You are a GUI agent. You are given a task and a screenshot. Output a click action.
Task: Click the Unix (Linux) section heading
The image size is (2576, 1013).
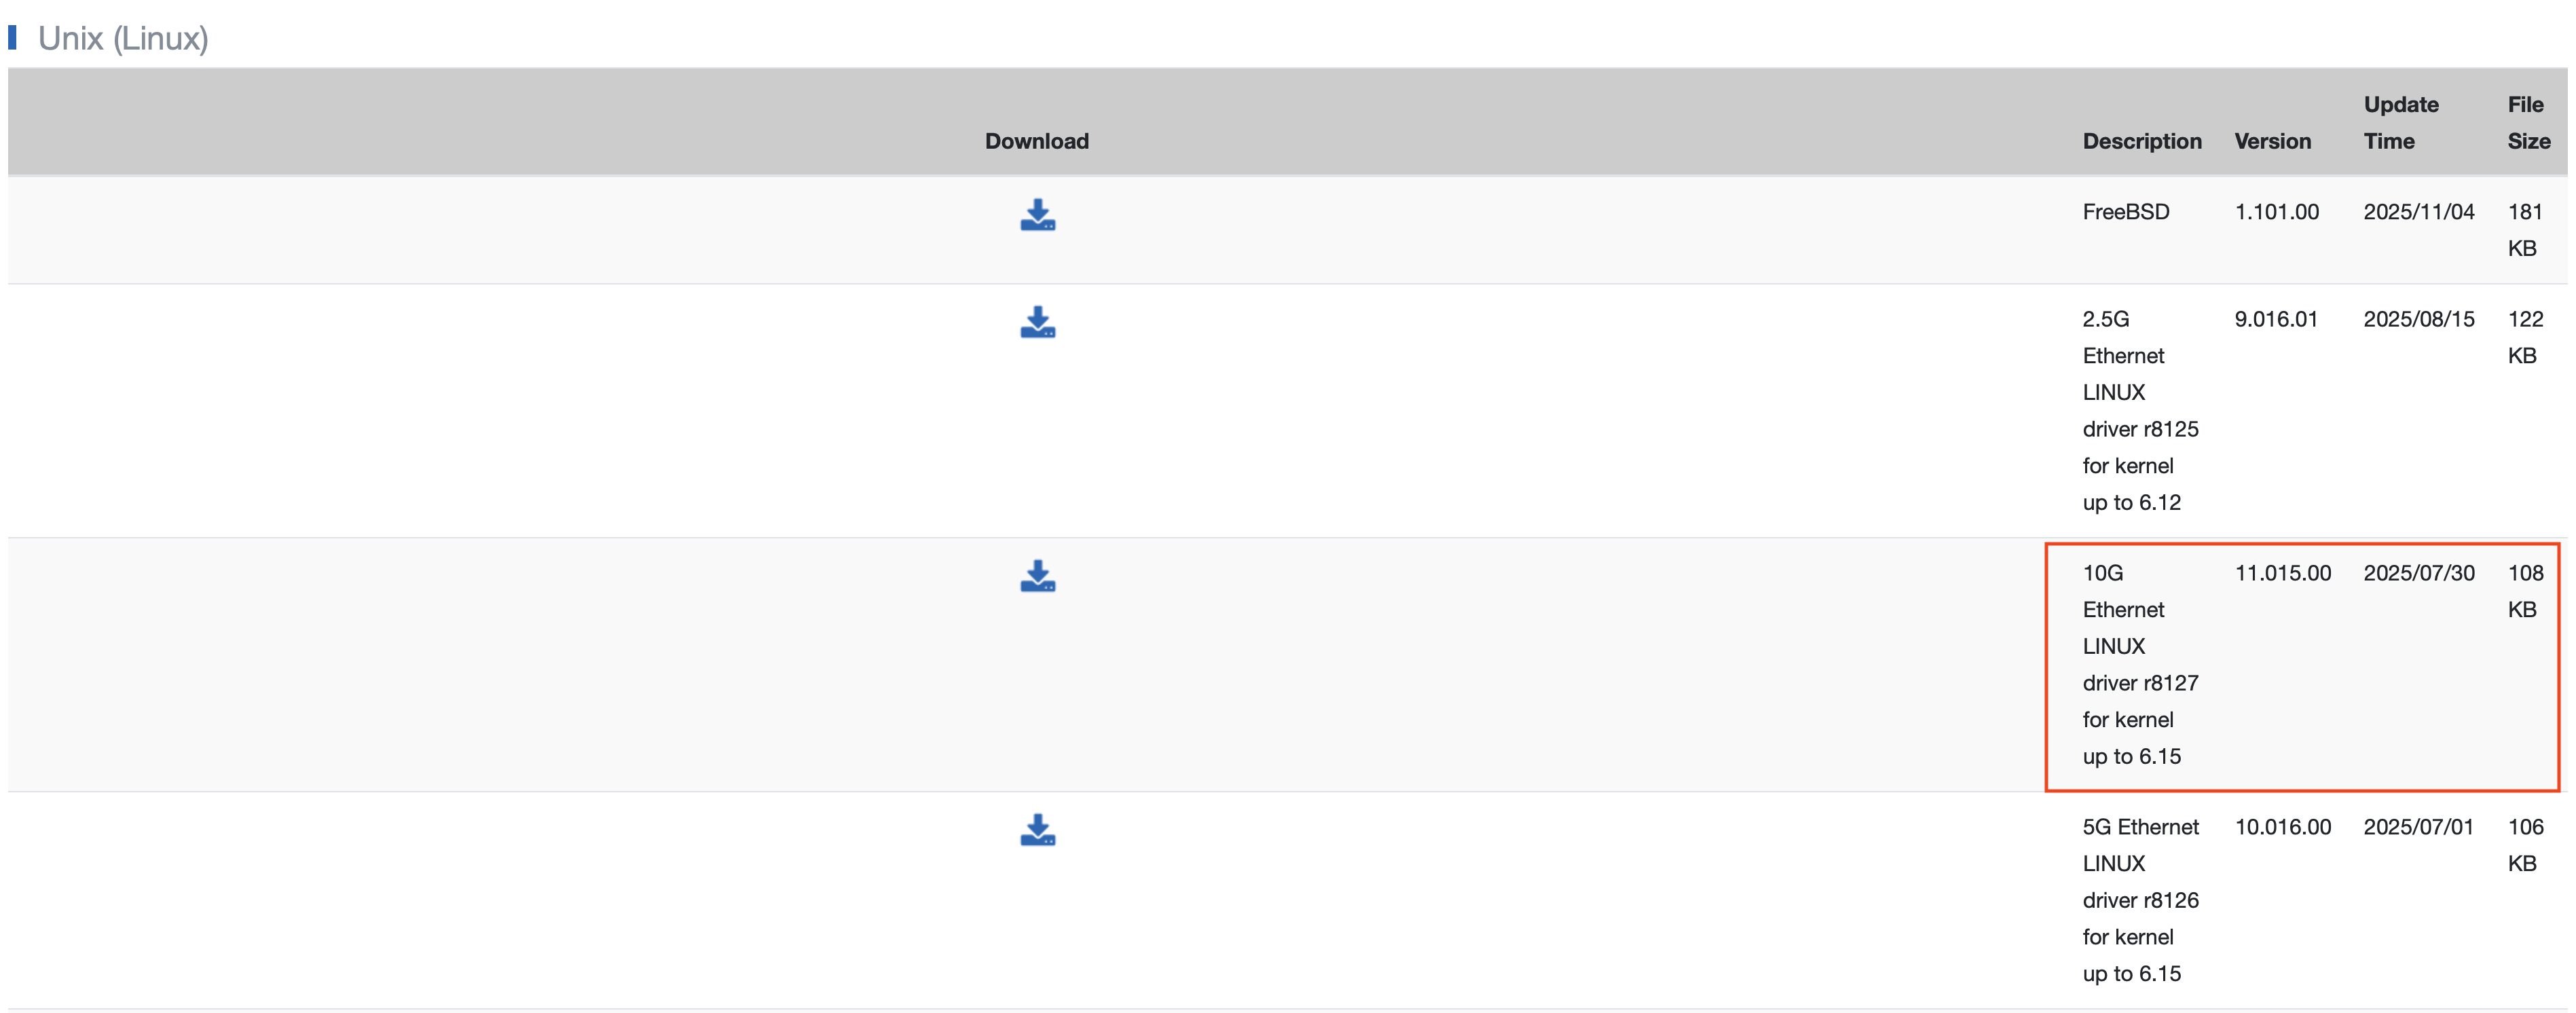[123, 38]
